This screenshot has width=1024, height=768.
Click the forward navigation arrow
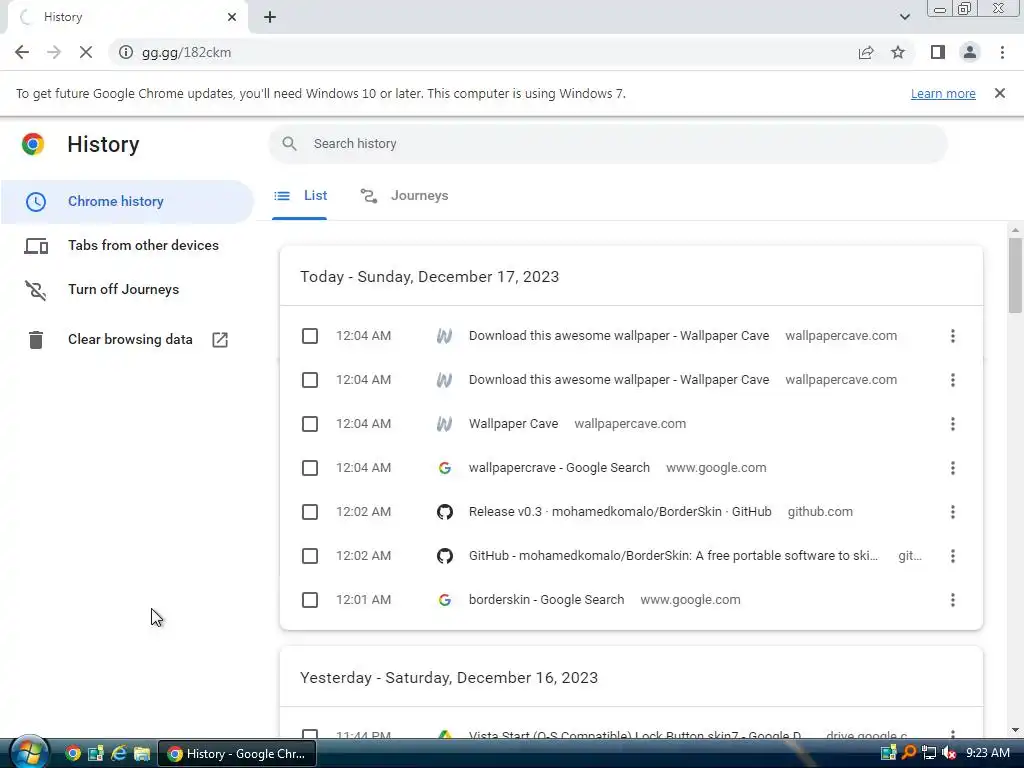pyautogui.click(x=54, y=52)
